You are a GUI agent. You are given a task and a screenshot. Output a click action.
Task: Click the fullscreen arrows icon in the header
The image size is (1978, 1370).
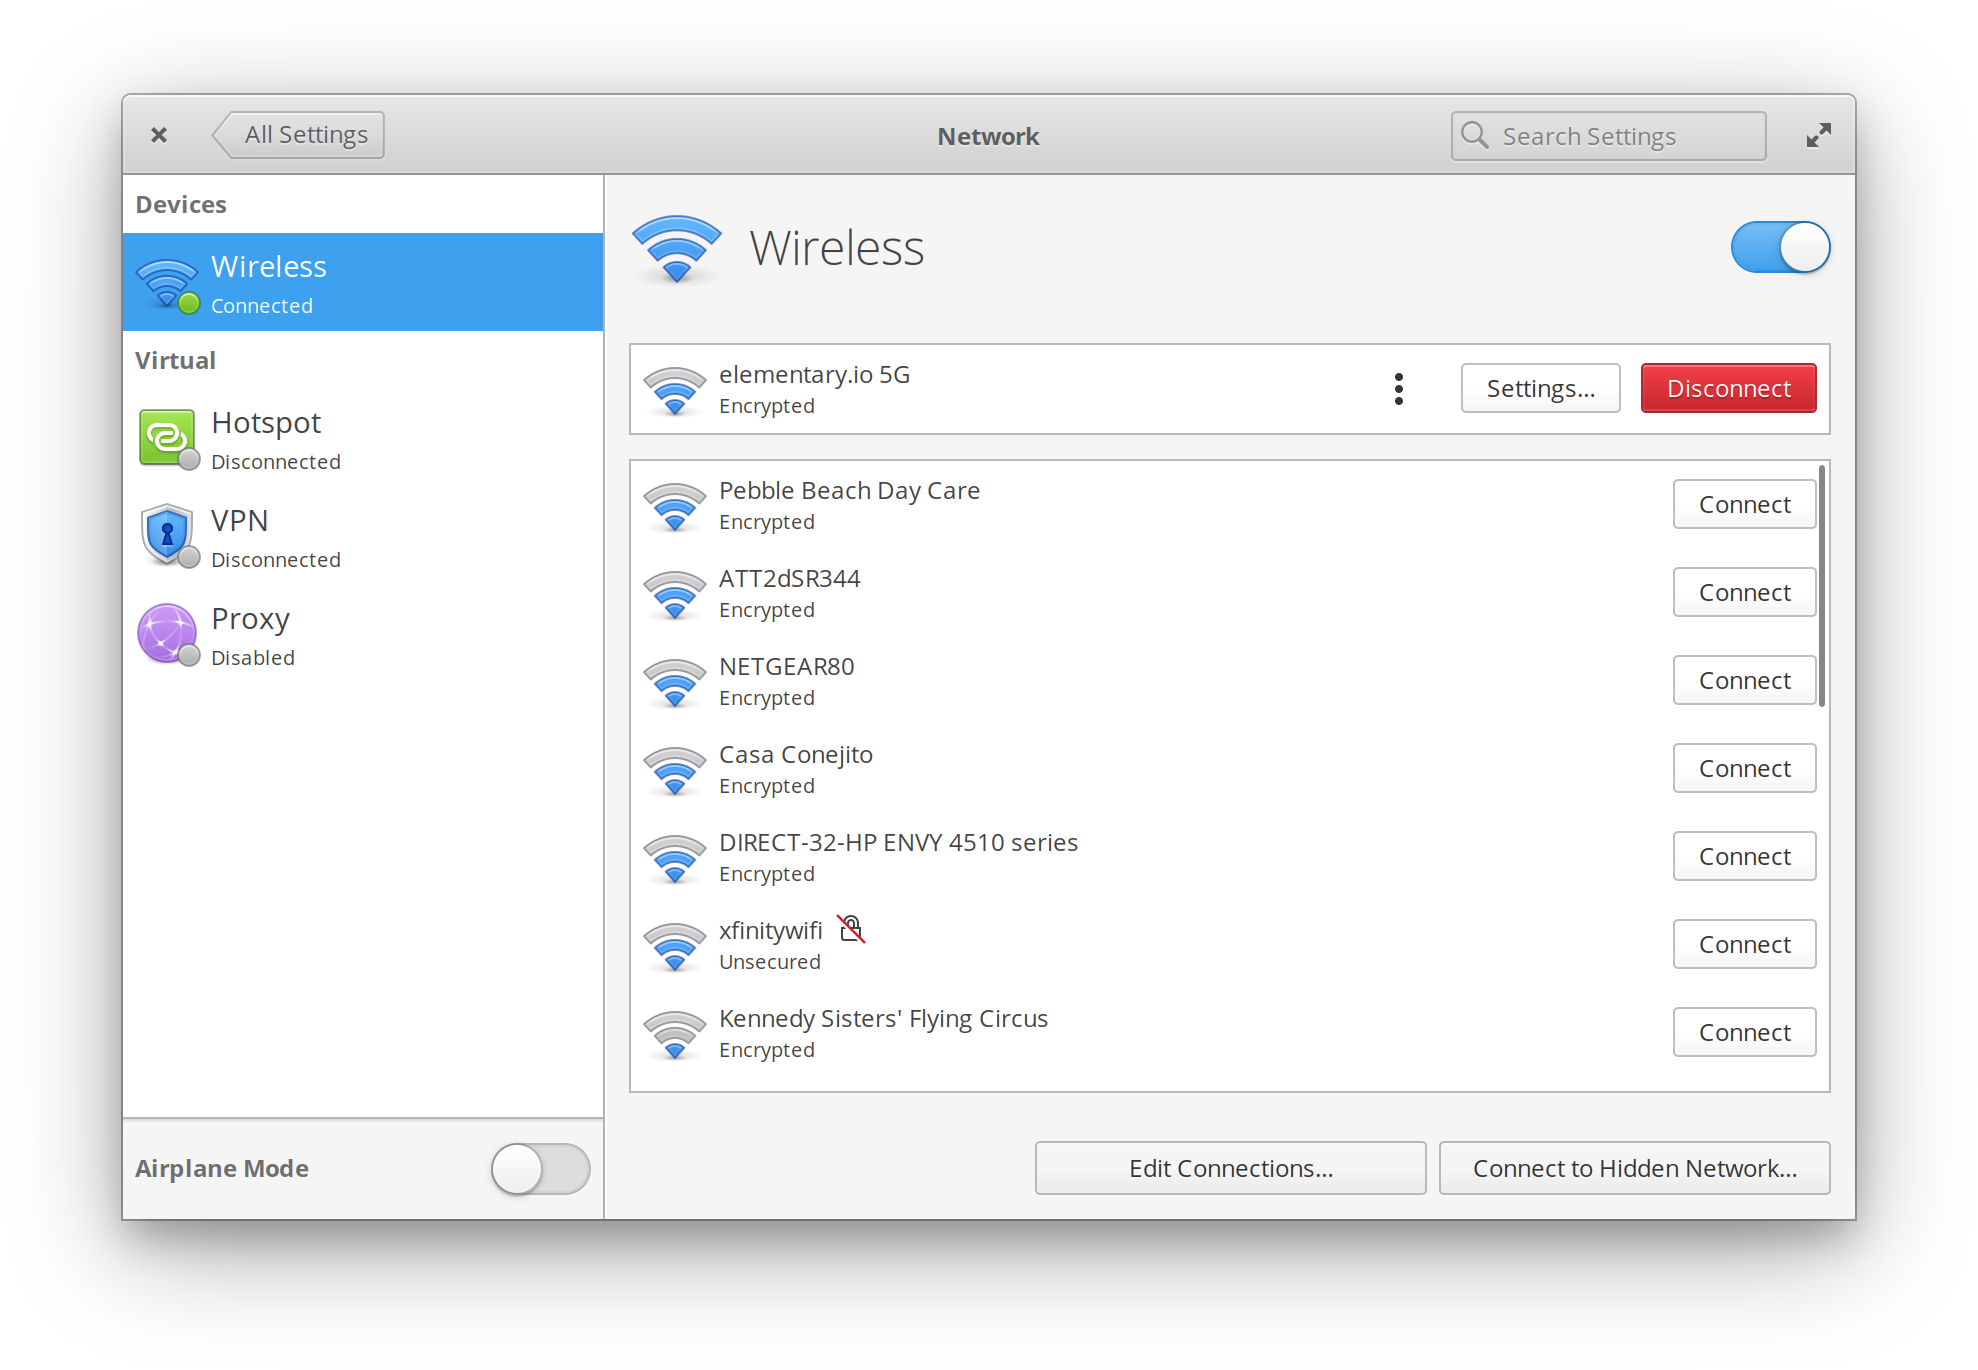(x=1818, y=135)
